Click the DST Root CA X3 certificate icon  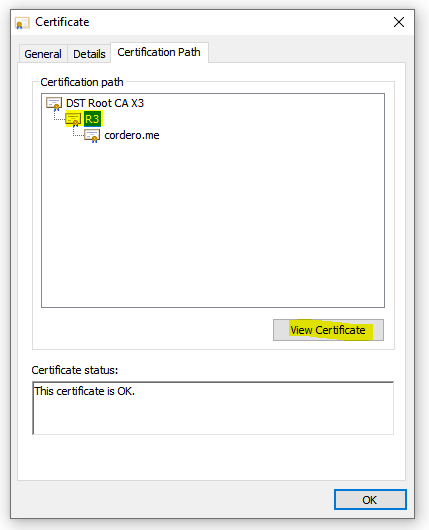[54, 103]
